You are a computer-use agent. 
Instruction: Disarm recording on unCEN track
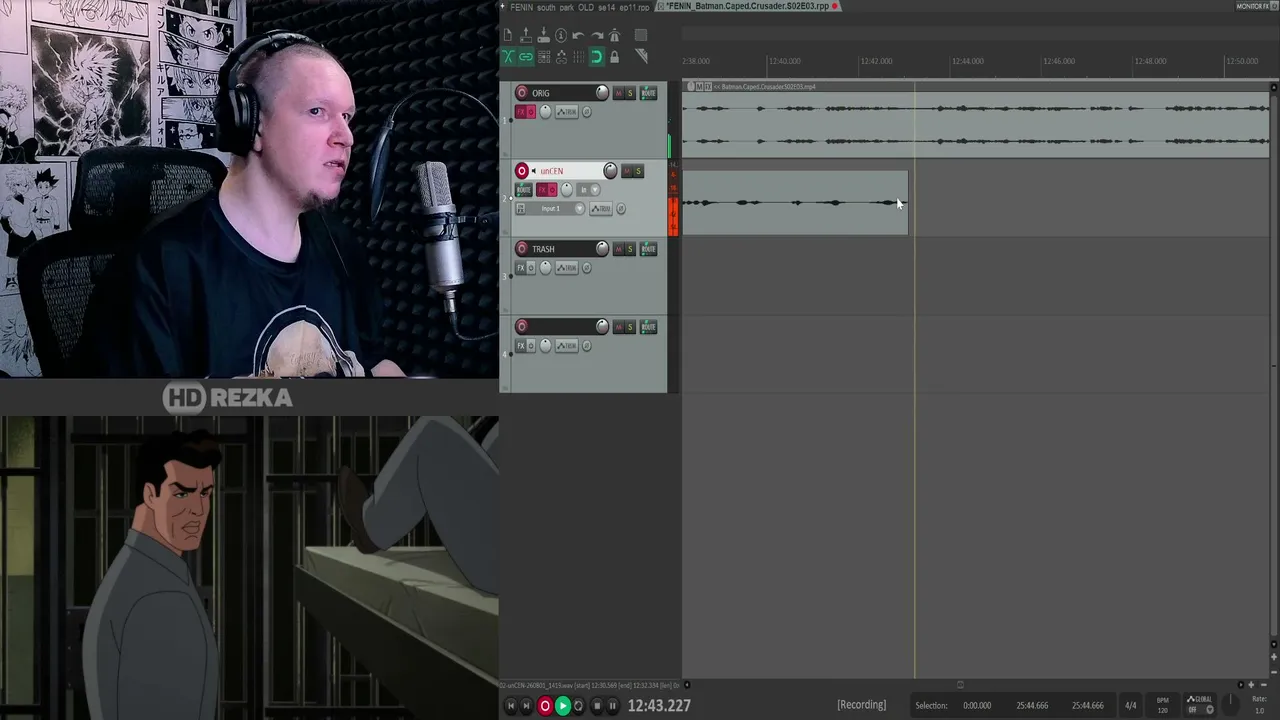(x=522, y=171)
